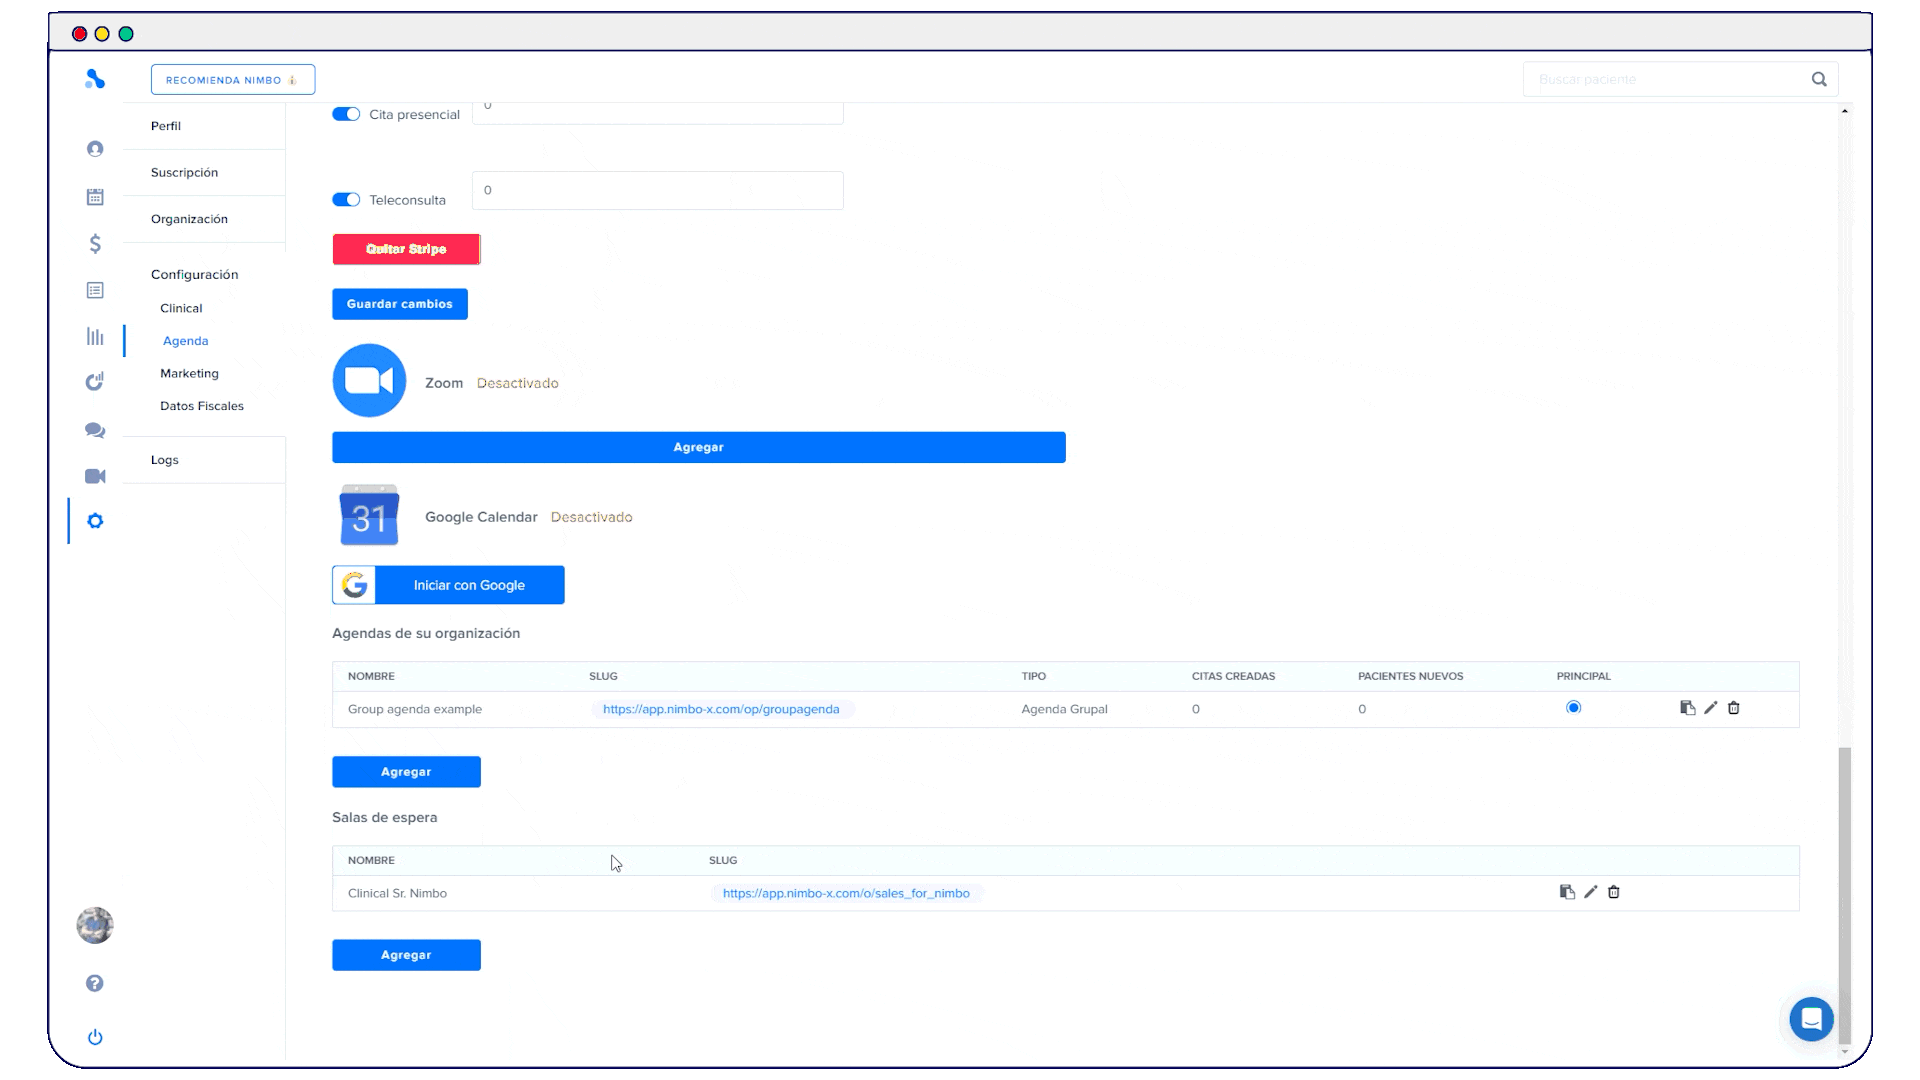Edit Clinical Sr. Nimbo waiting room

click(x=1590, y=892)
